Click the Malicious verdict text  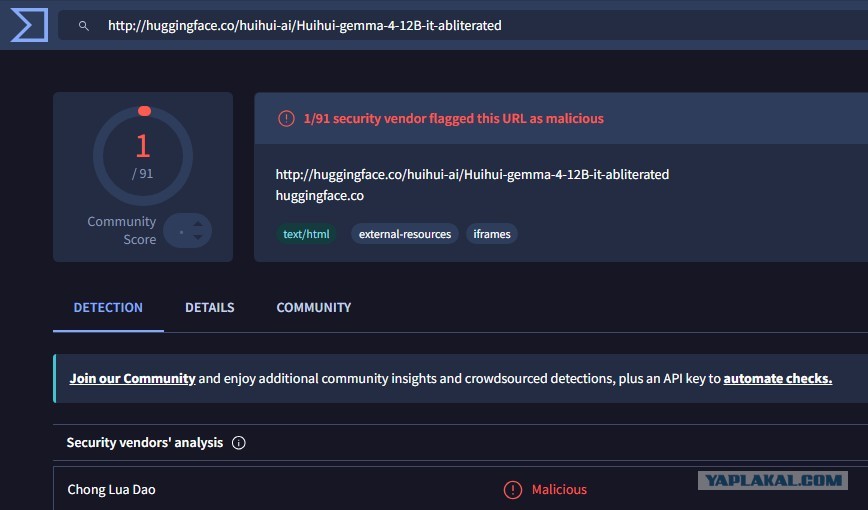click(559, 490)
